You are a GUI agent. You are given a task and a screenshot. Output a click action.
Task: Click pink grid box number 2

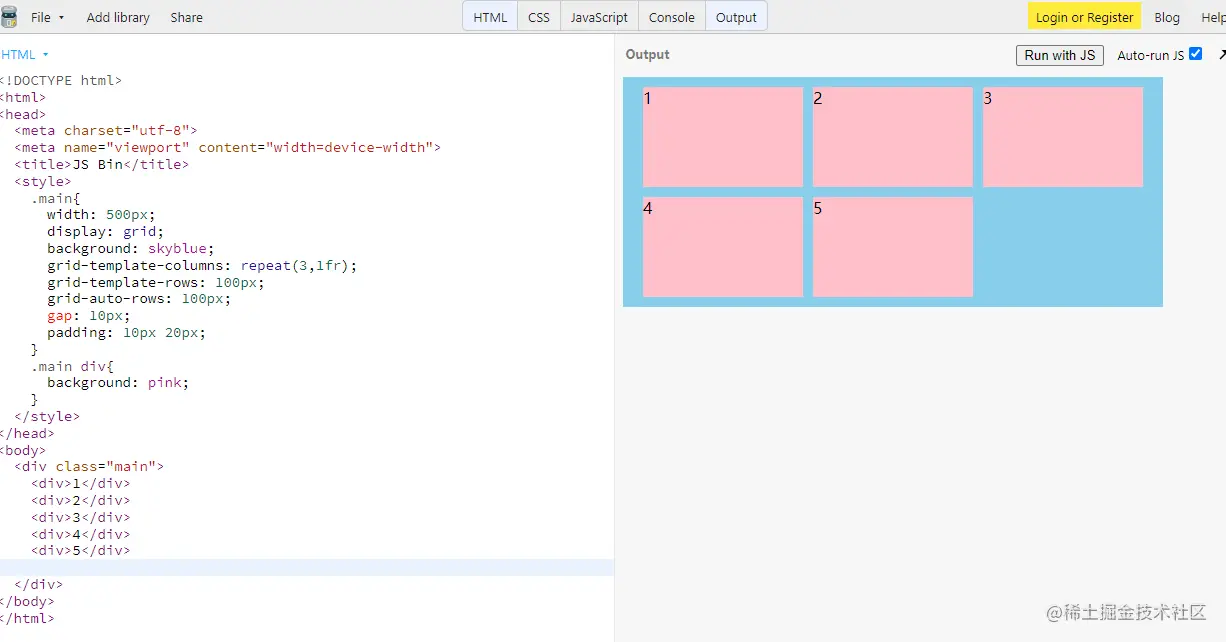click(x=893, y=137)
